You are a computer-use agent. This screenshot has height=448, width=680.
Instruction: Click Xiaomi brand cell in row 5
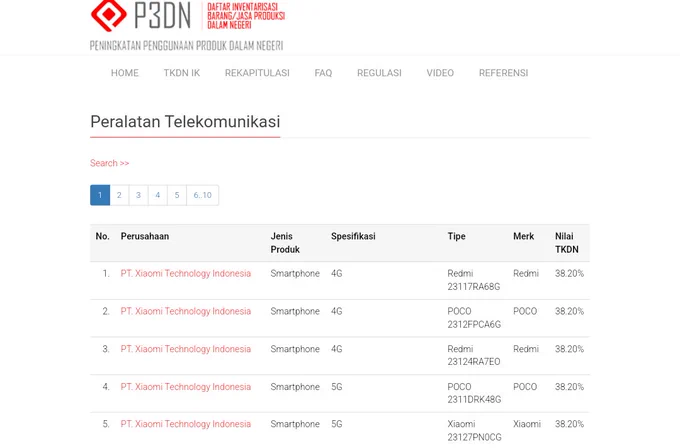click(x=527, y=424)
